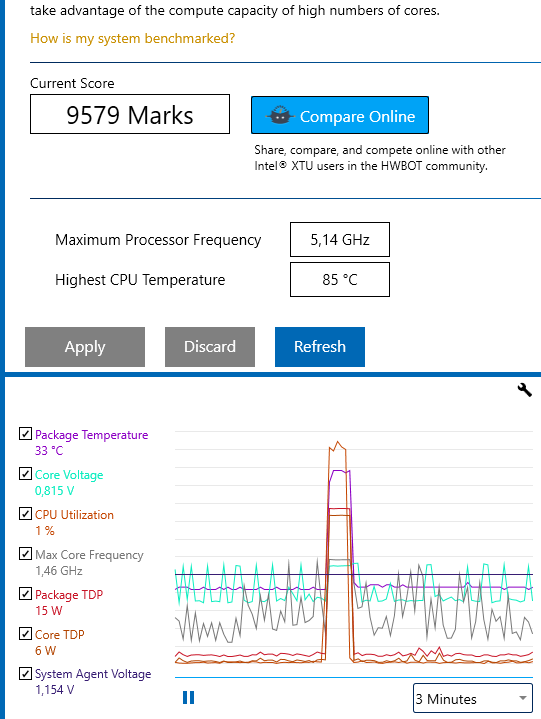This screenshot has width=541, height=719.
Task: Click the 33 °C package temperature reading
Action: point(49,451)
